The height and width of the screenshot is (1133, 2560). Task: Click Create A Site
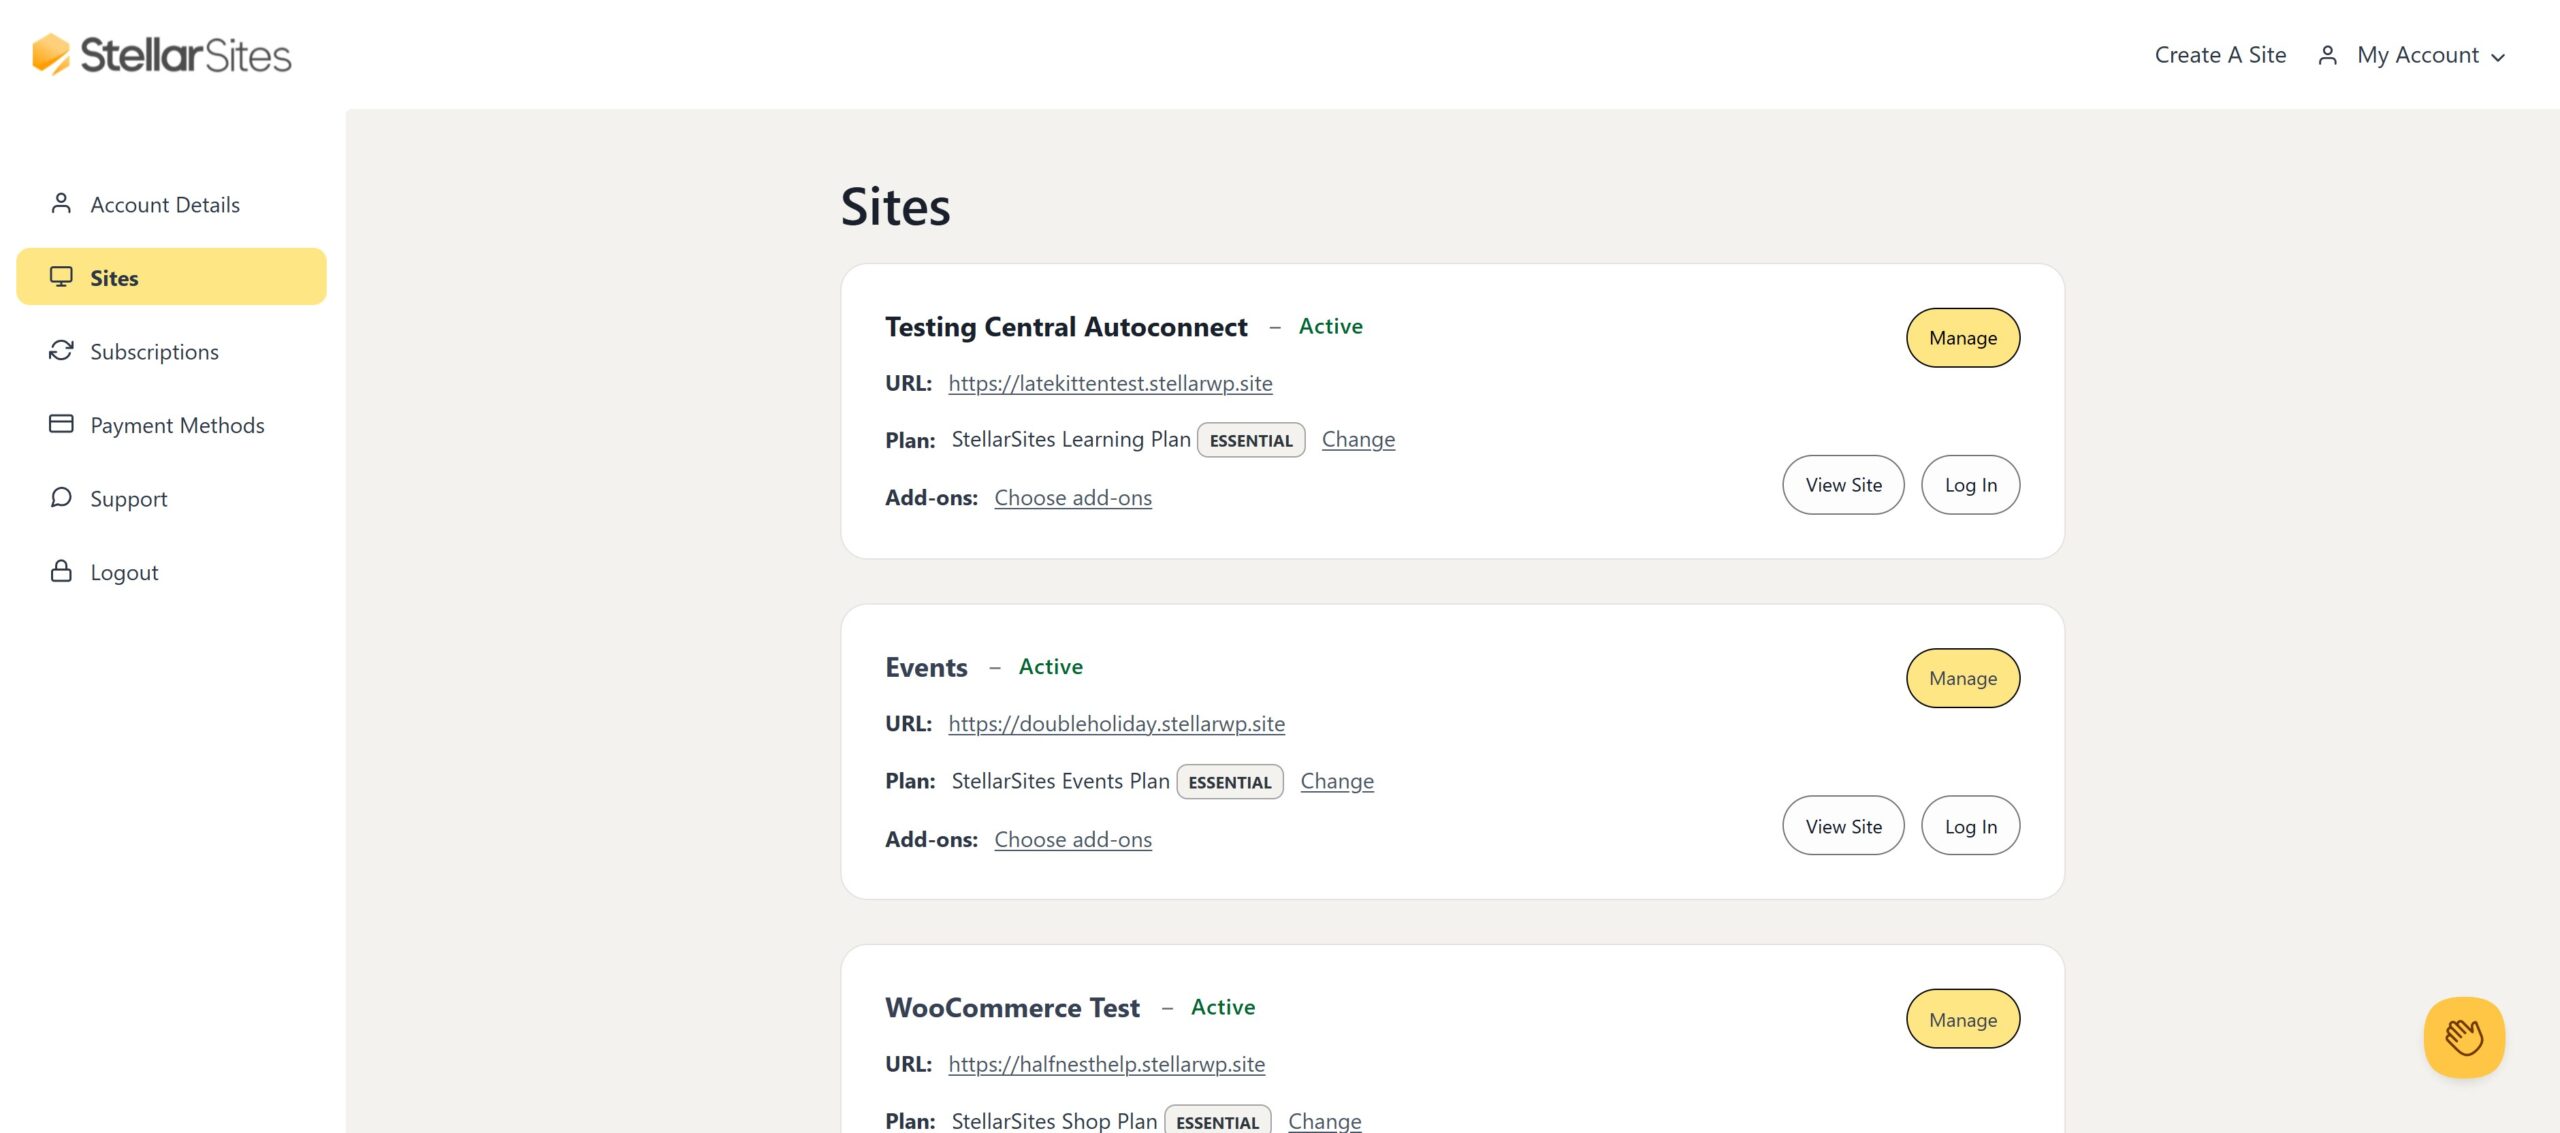(x=2219, y=55)
